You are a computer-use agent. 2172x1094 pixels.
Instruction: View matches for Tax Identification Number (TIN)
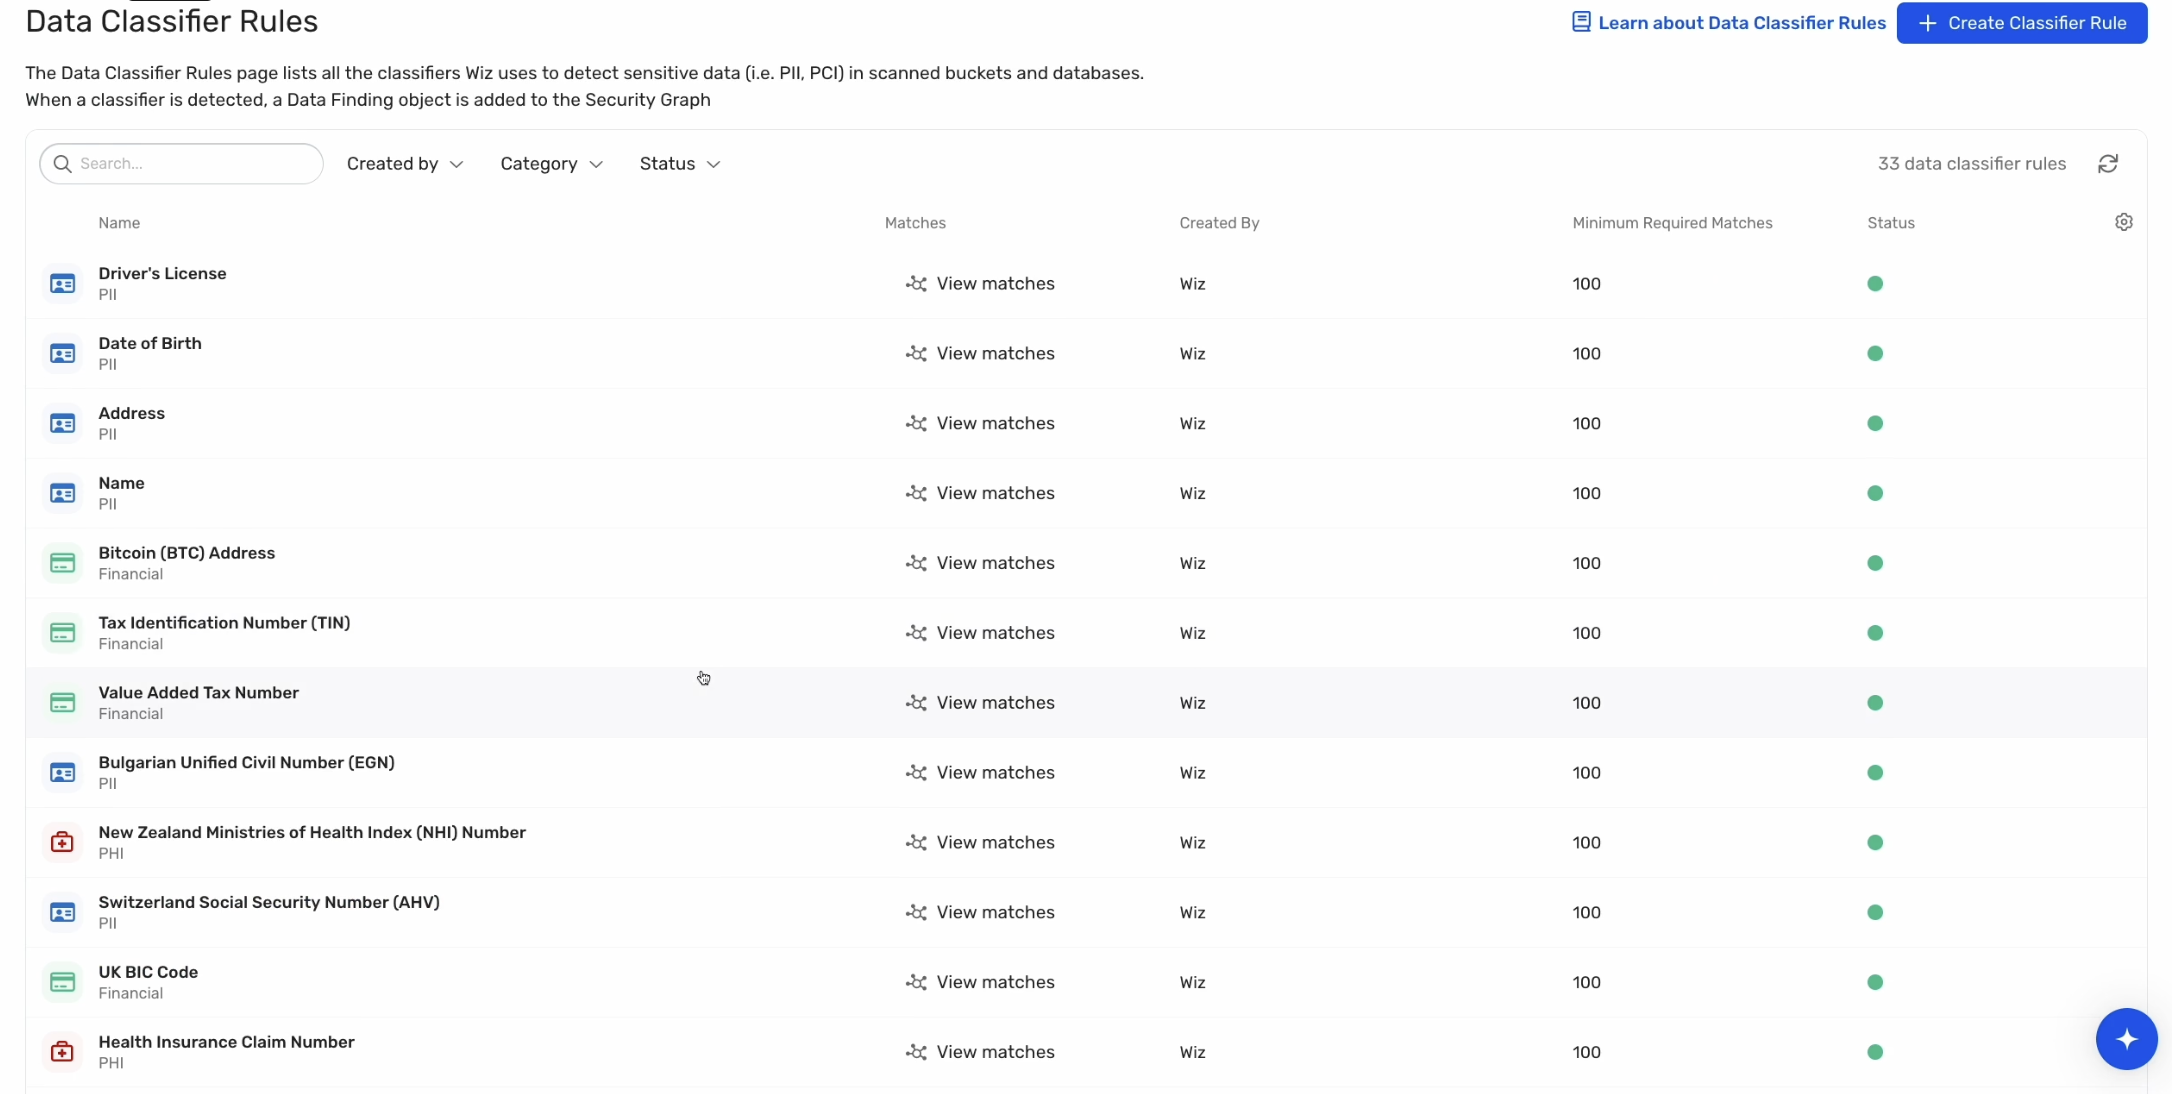(x=980, y=633)
